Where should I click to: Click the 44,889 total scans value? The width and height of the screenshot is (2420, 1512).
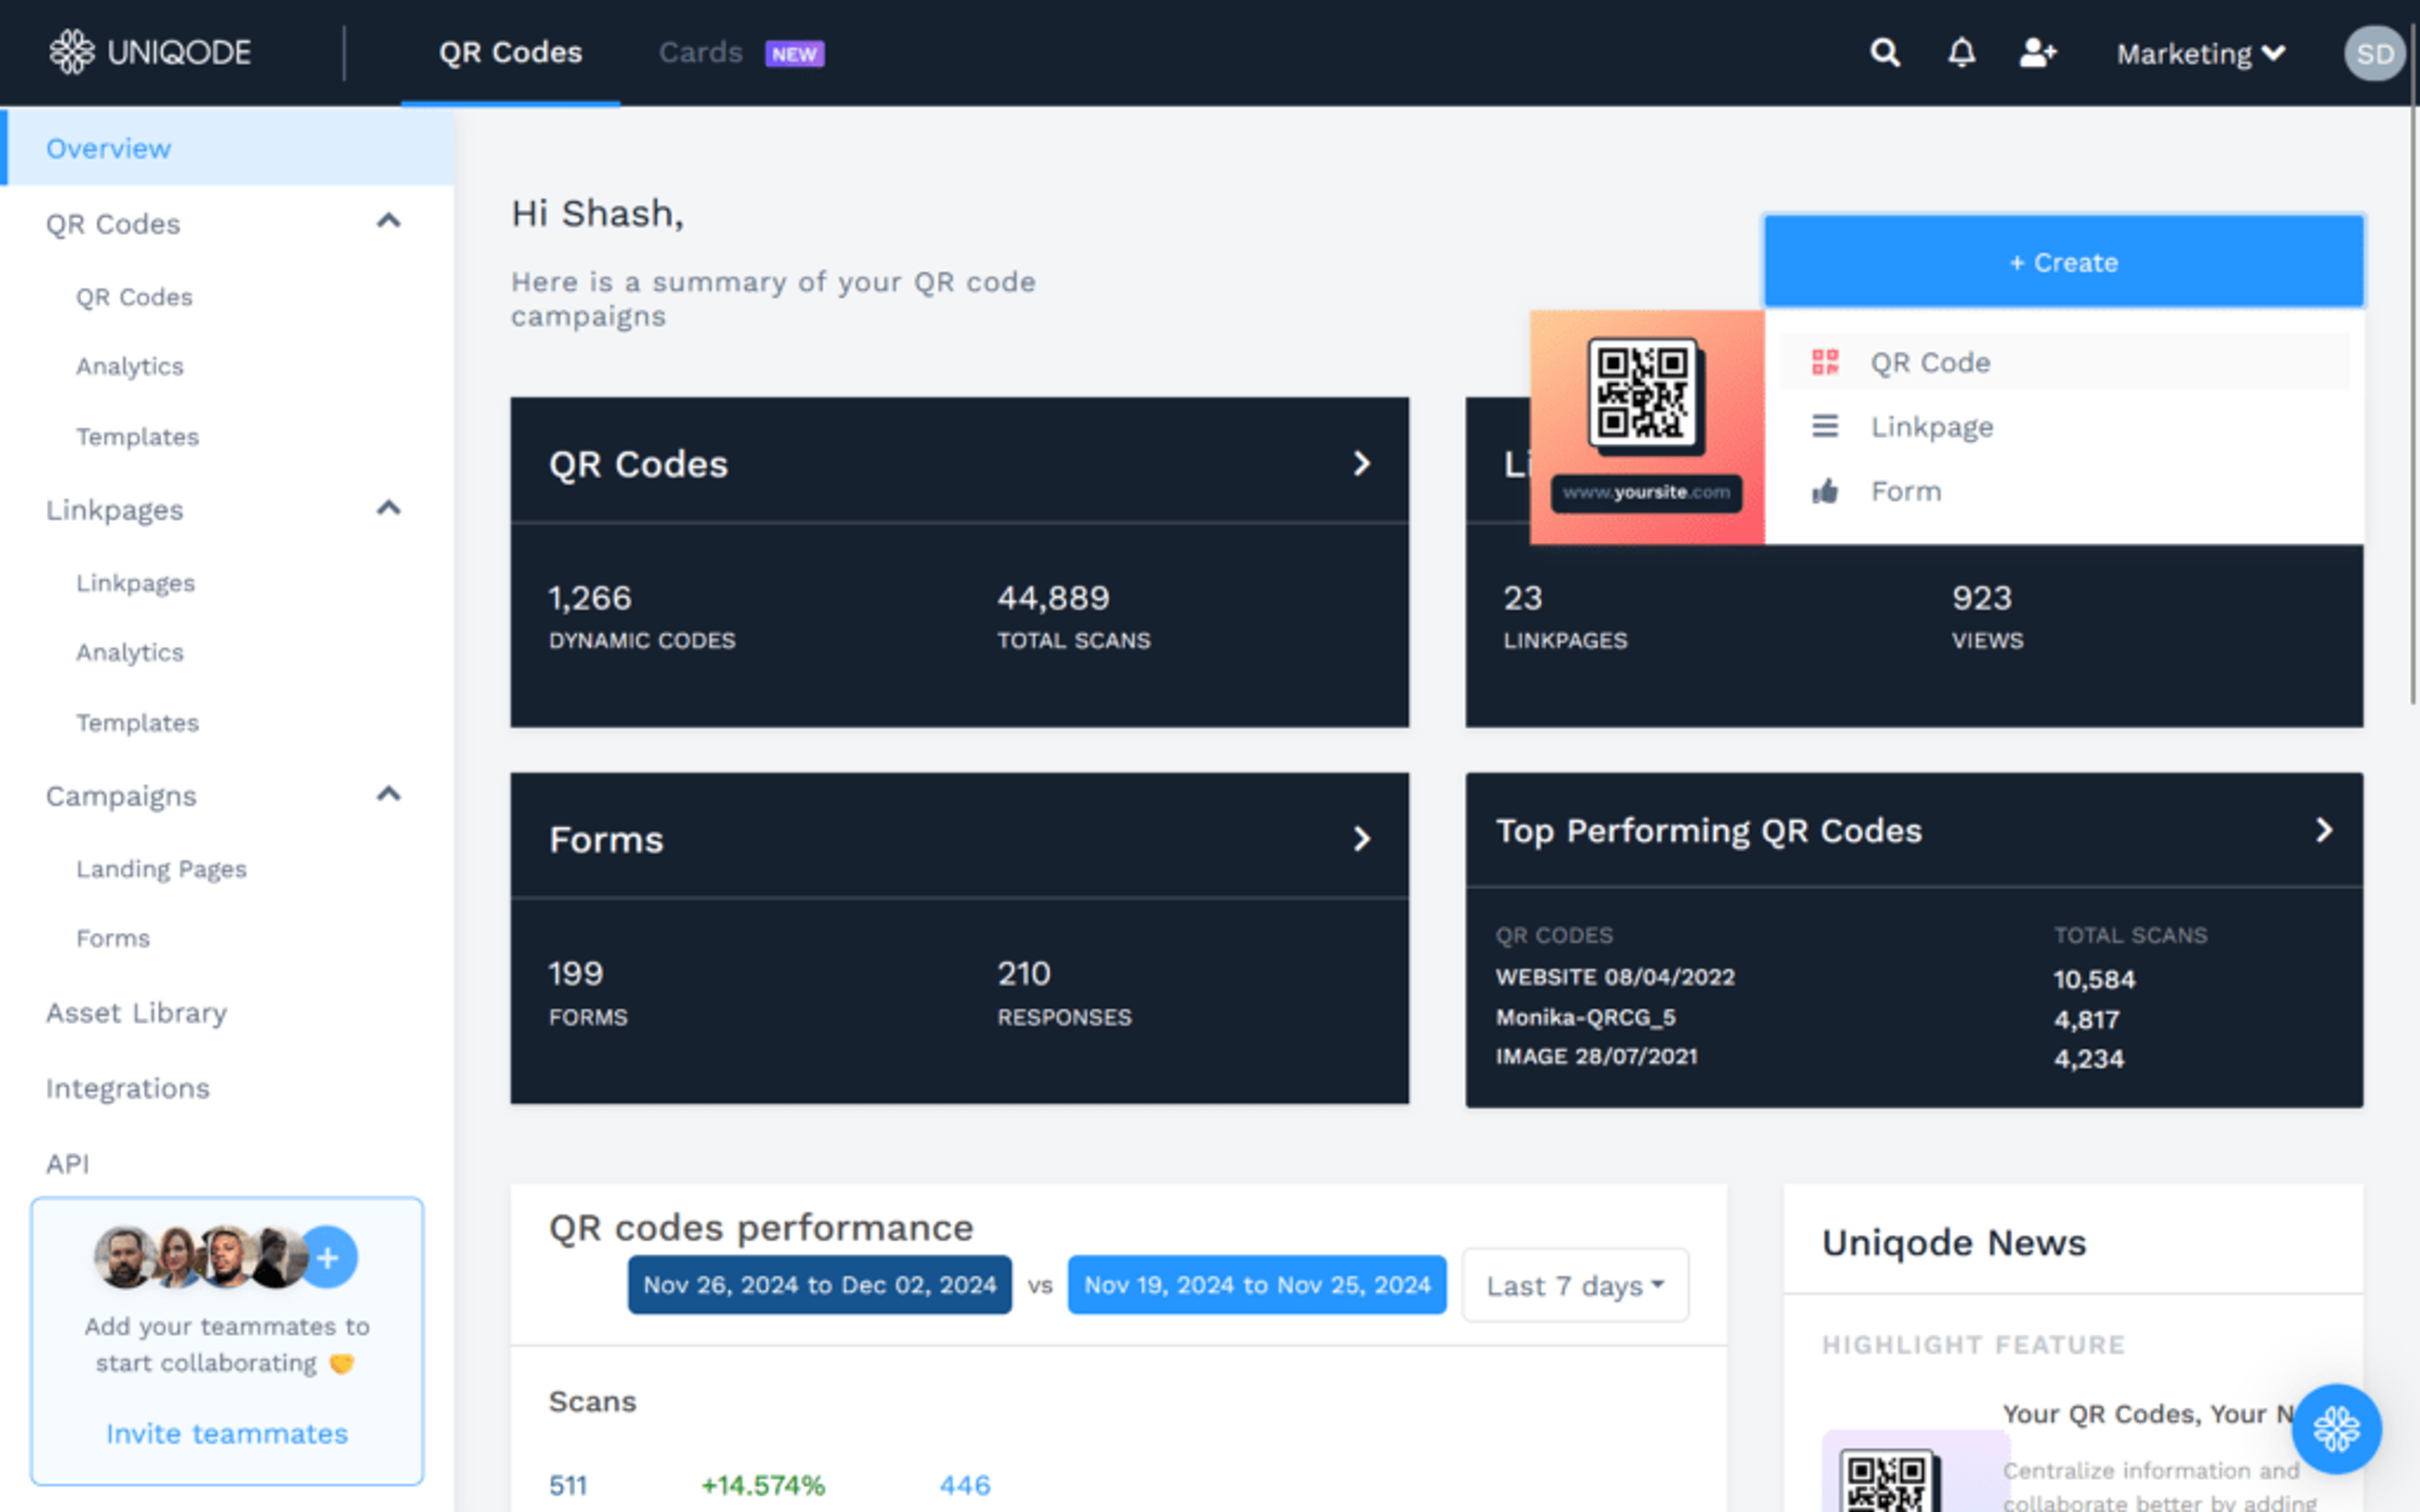coord(1053,598)
